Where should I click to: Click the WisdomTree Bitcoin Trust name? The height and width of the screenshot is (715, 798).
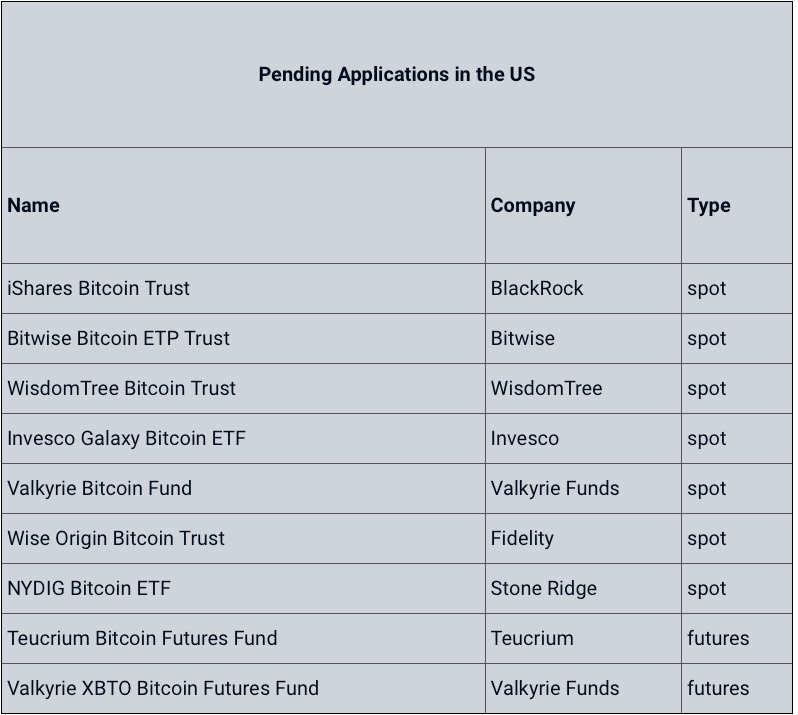122,388
